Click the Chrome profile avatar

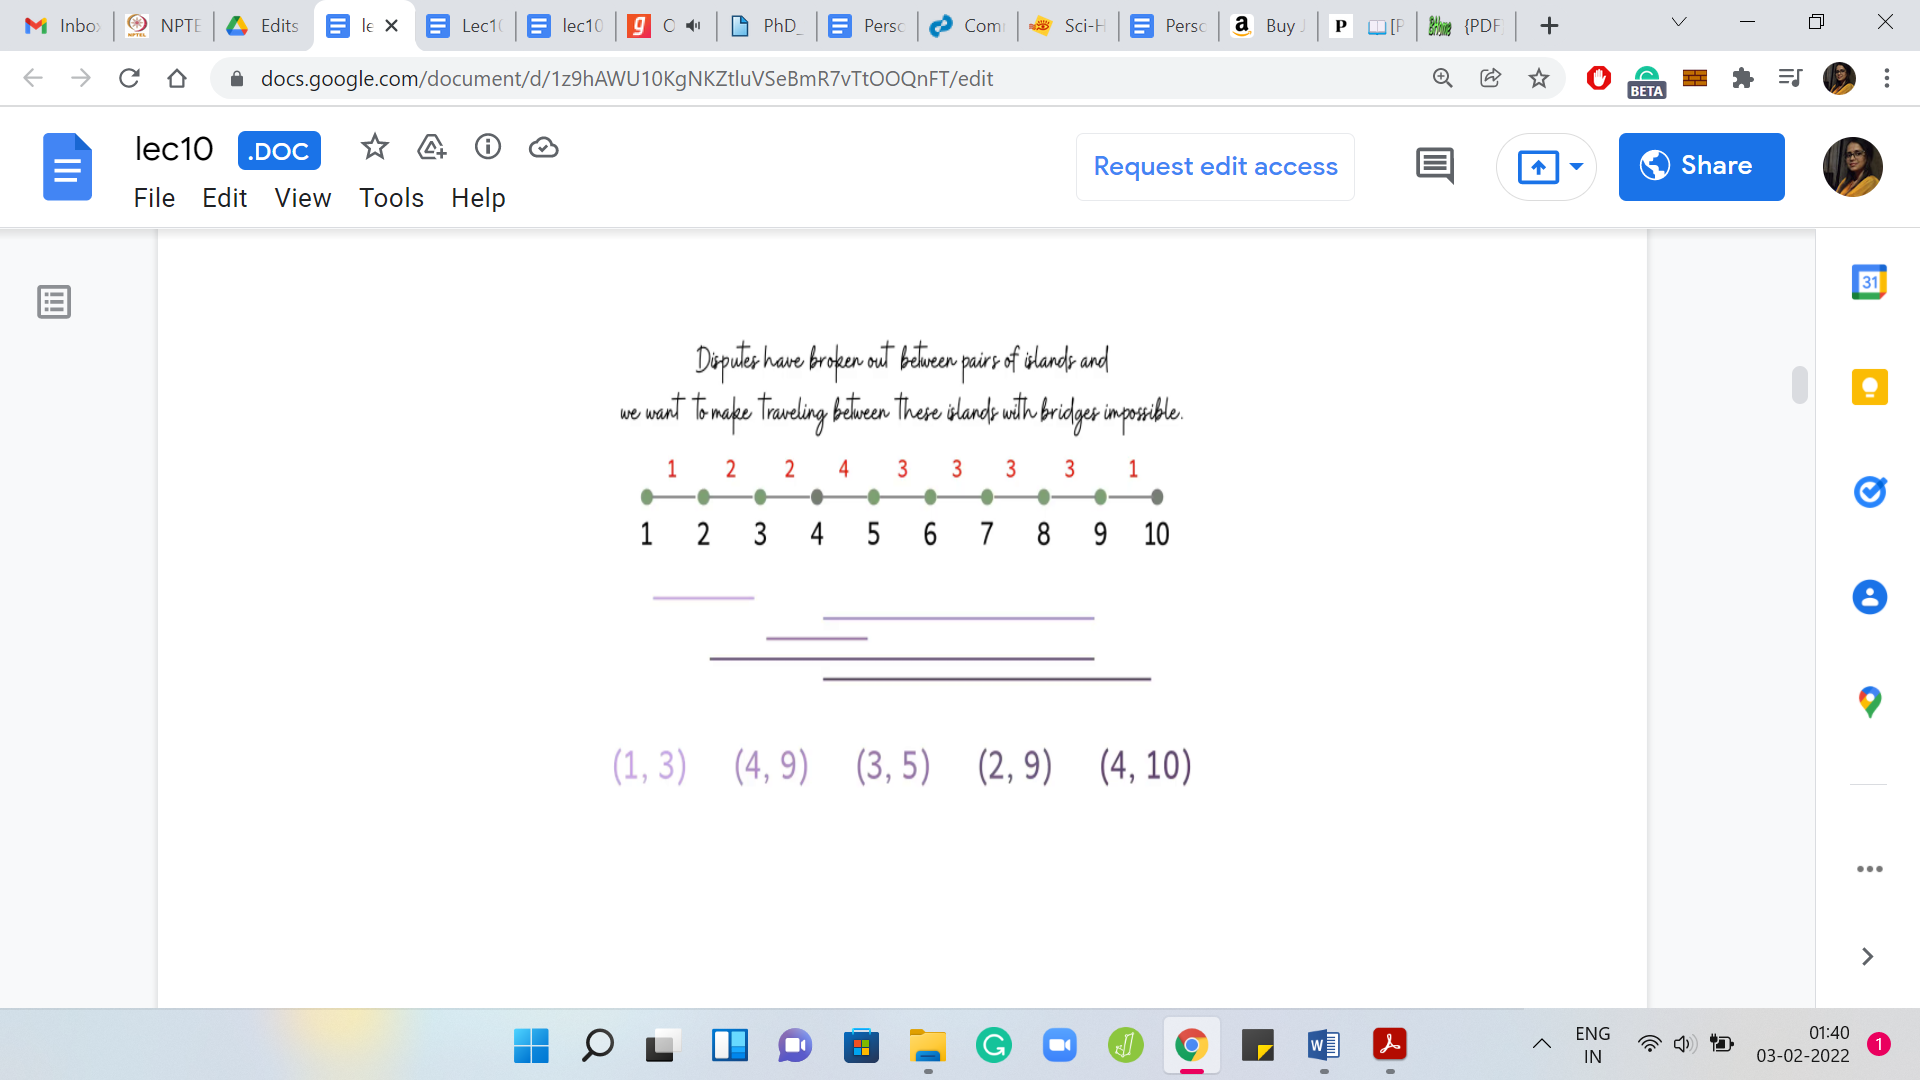pyautogui.click(x=1839, y=78)
